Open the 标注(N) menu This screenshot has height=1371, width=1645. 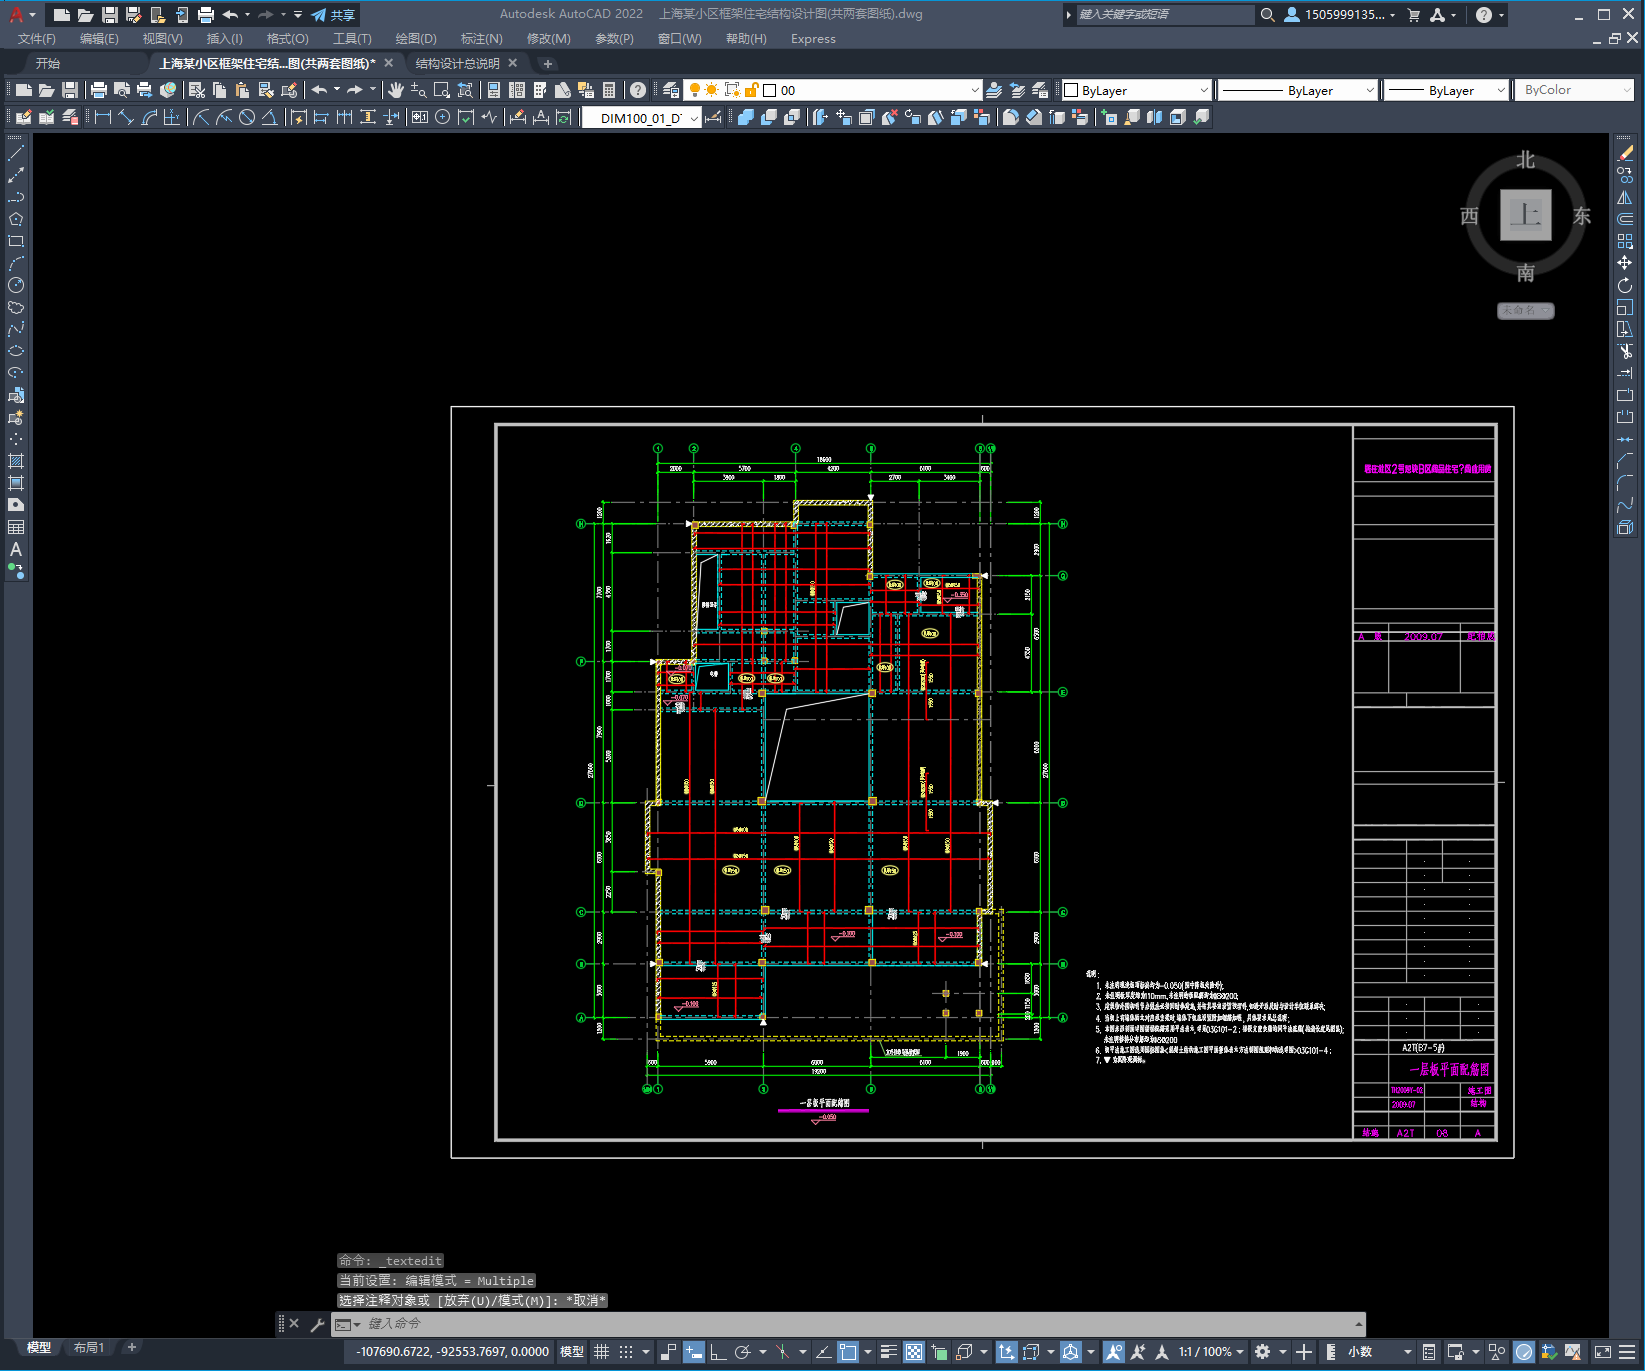coord(481,39)
